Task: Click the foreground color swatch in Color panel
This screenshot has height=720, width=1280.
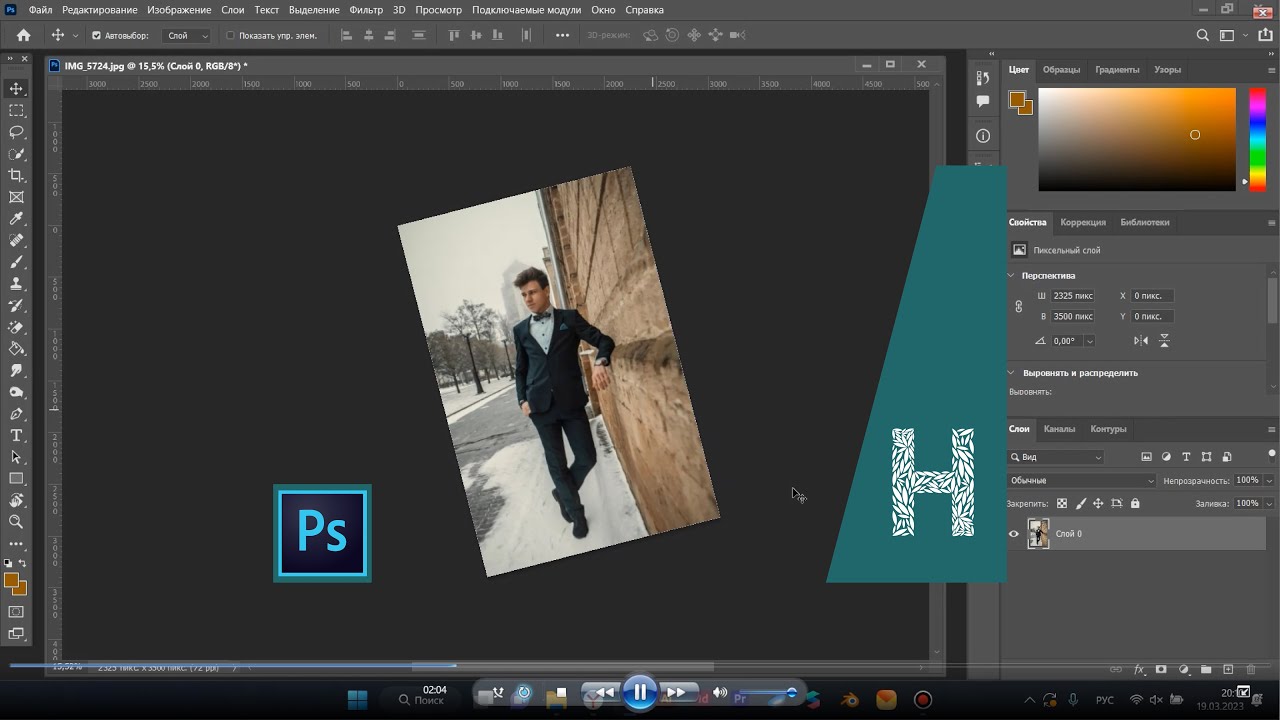Action: click(1017, 99)
